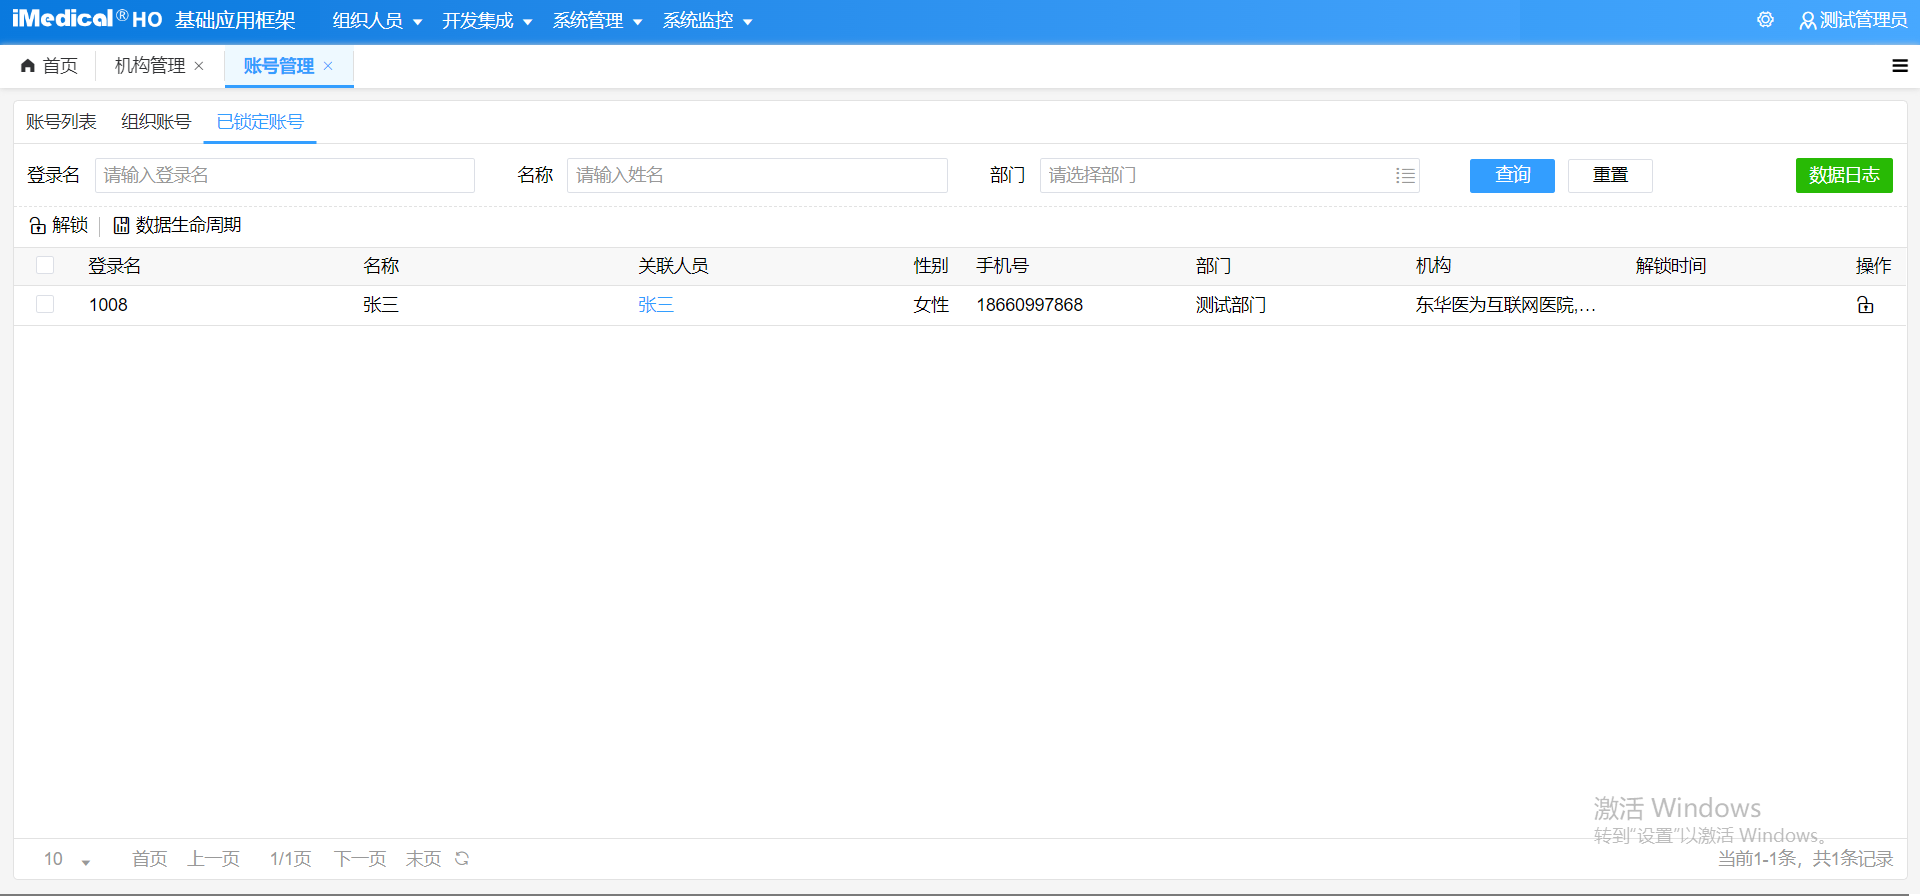
Task: Click the 登录名 column header
Action: point(114,266)
